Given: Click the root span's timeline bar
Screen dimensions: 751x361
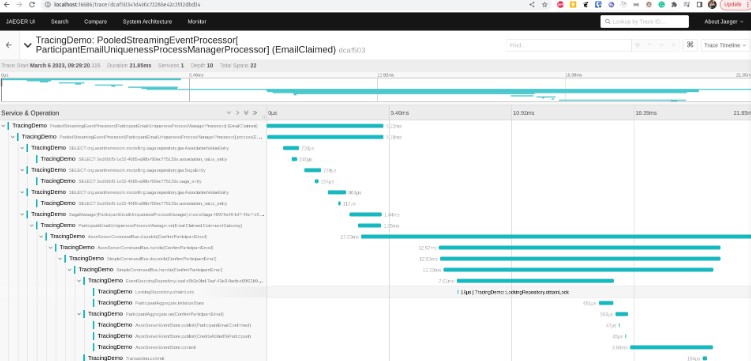Looking at the screenshot, I should point(325,126).
